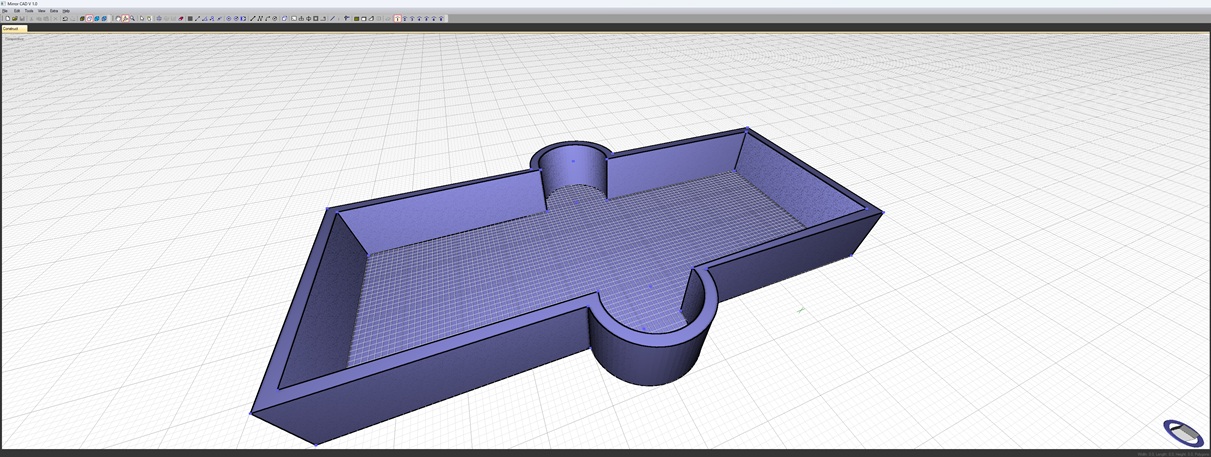This screenshot has width=1211, height=457.
Task: Toggle the highlighted wireframe cube view button
Action: (90, 19)
